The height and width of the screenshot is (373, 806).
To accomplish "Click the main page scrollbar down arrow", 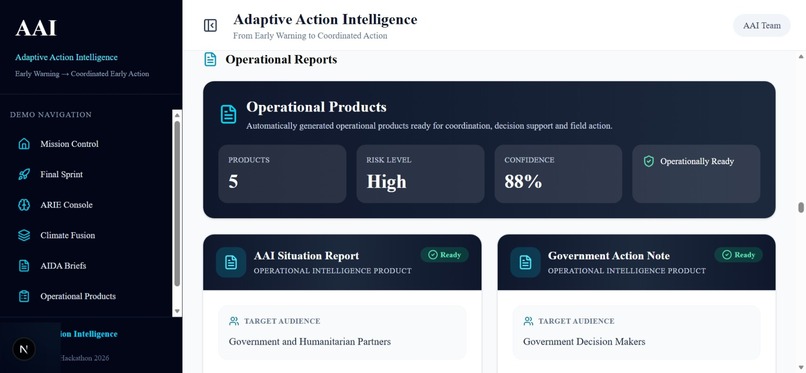I will point(801,368).
